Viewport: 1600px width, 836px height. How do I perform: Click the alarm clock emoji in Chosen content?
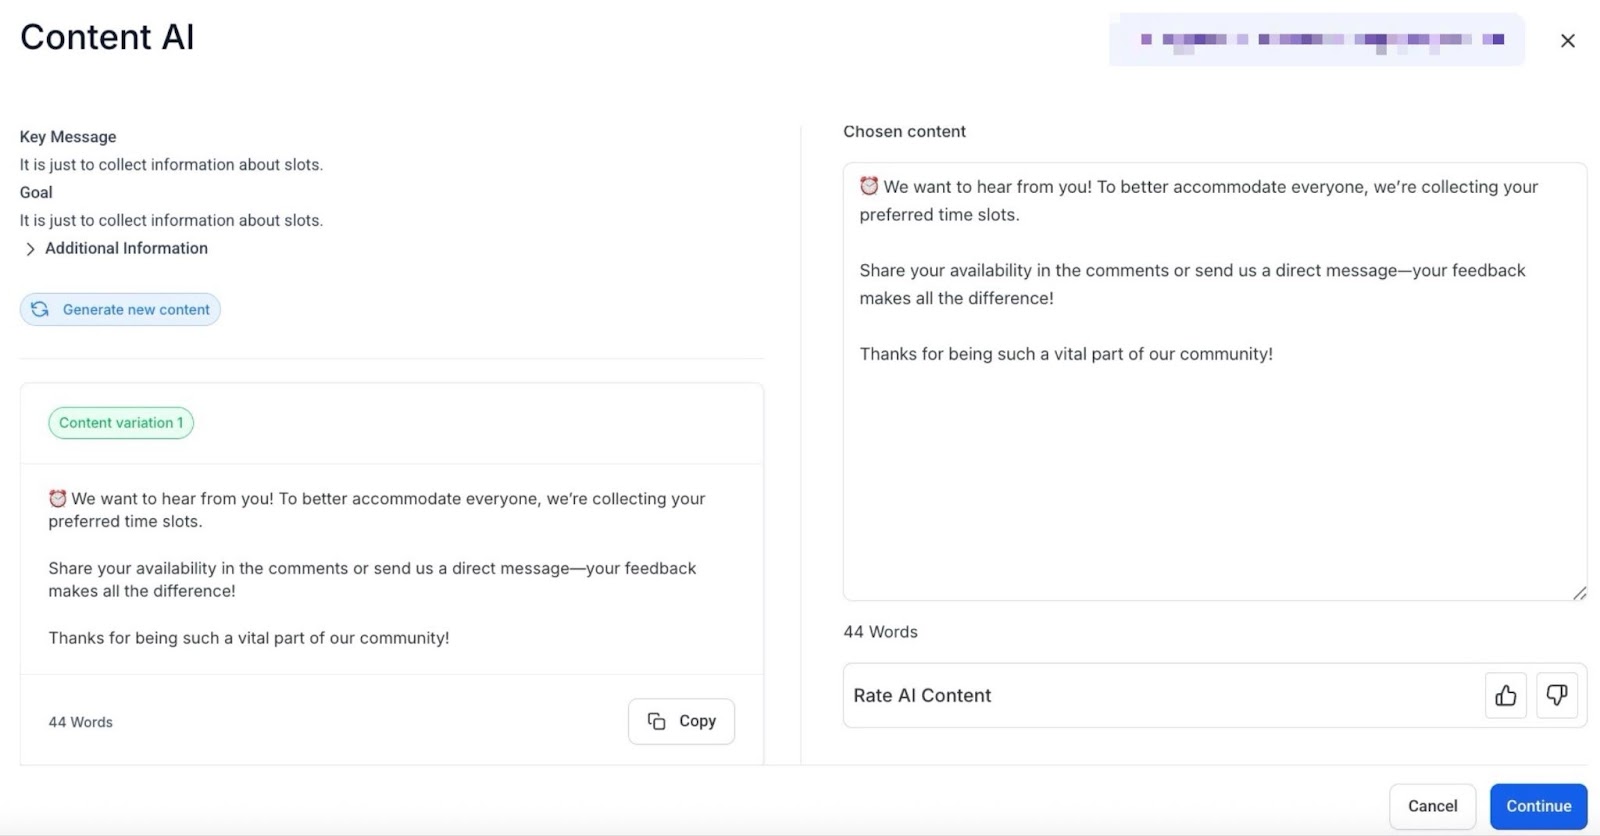(869, 186)
